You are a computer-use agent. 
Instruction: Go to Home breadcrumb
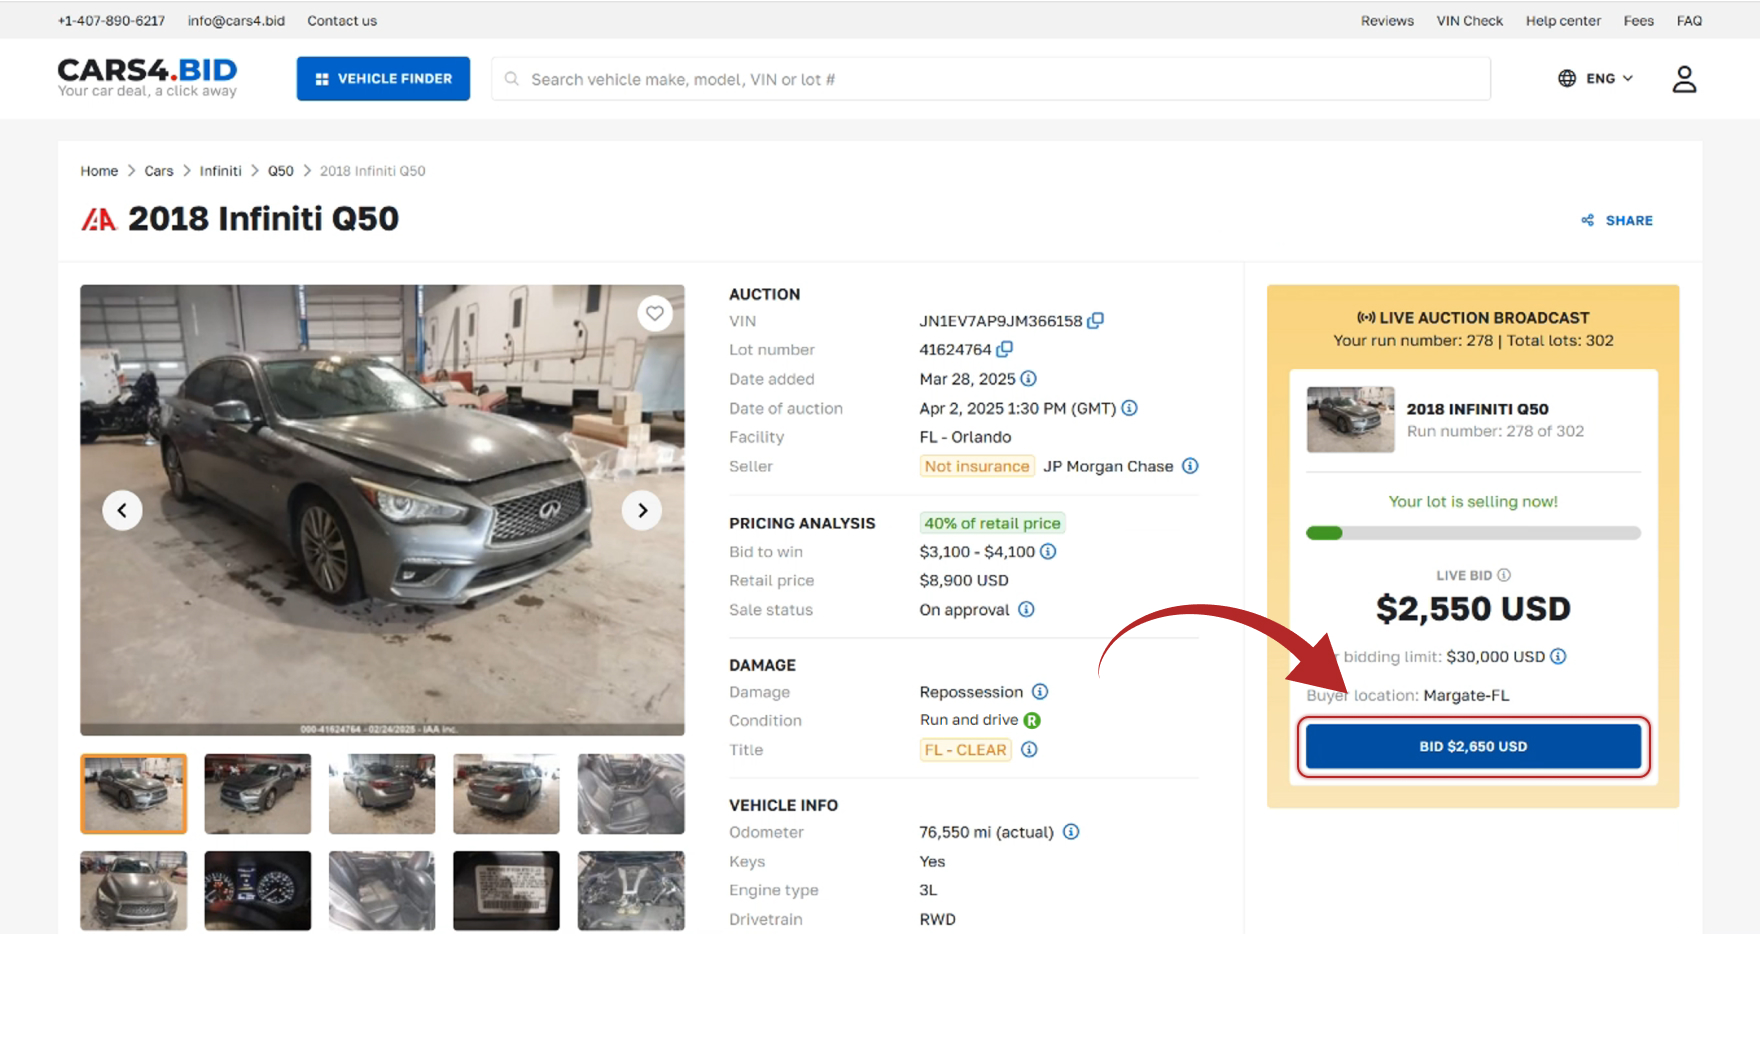pos(99,171)
